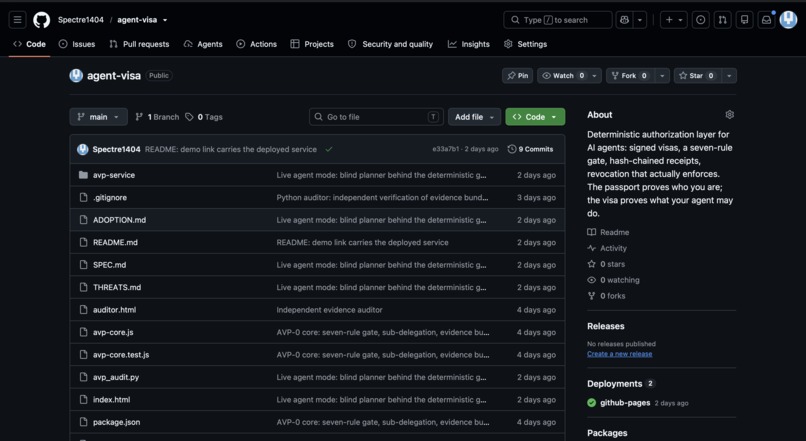Click Create a new release link
806x441 pixels.
(x=619, y=354)
